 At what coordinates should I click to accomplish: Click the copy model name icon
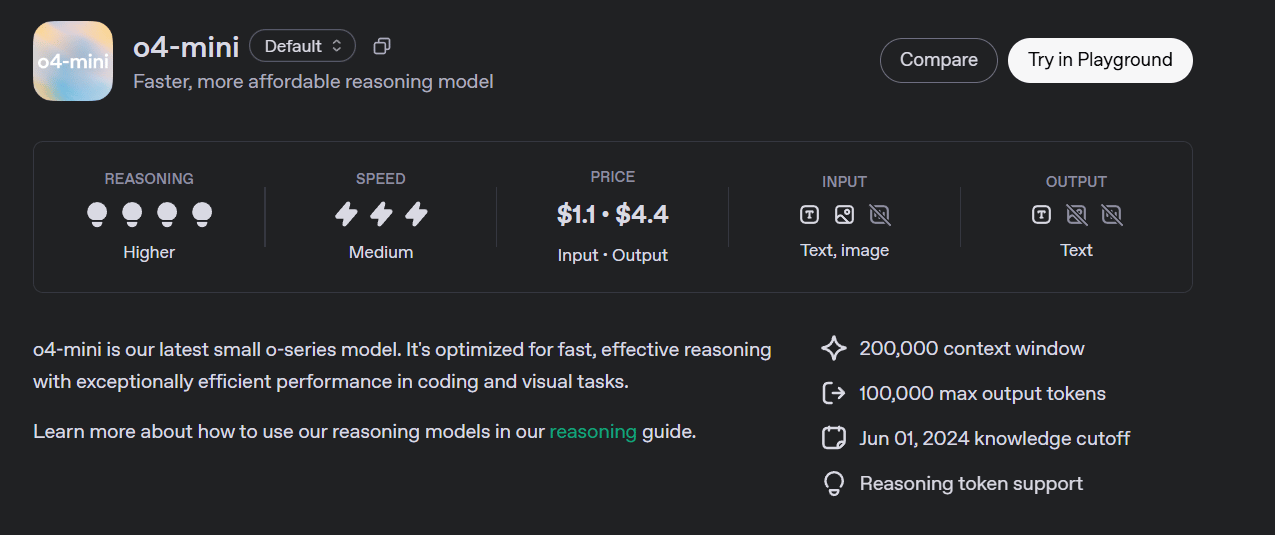pyautogui.click(x=381, y=46)
